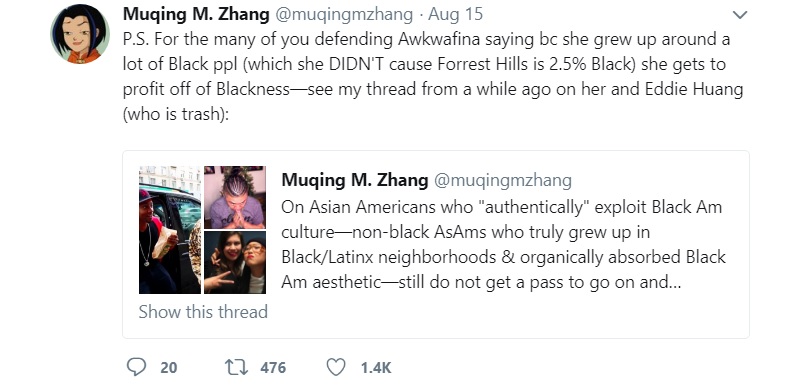This screenshot has width=800, height=385.
Task: Click the Muqing M. Zhang author name
Action: pyautogui.click(x=196, y=14)
